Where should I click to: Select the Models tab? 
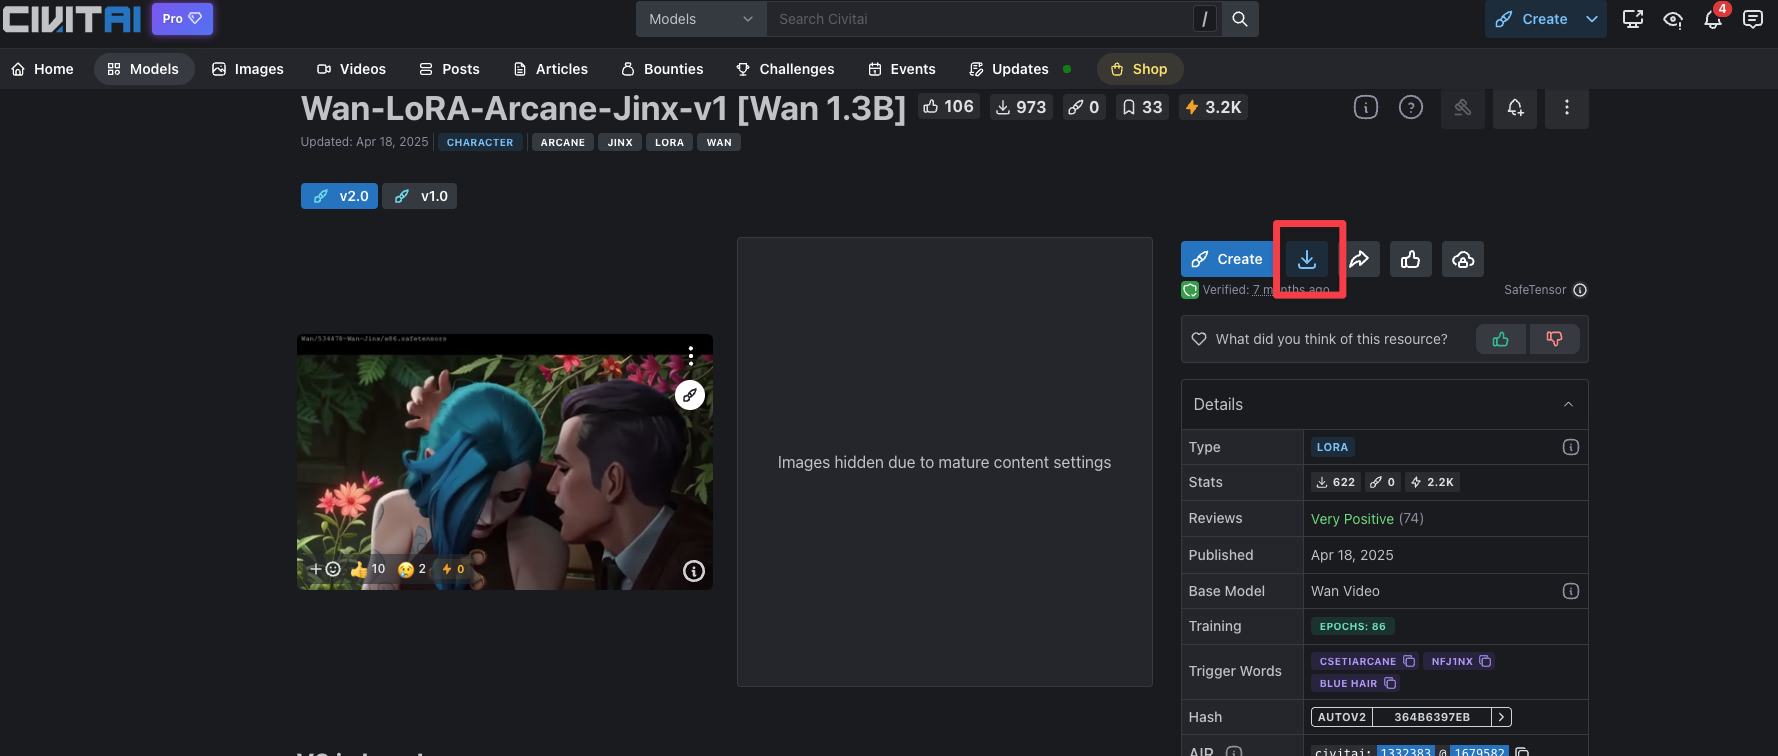tap(143, 69)
